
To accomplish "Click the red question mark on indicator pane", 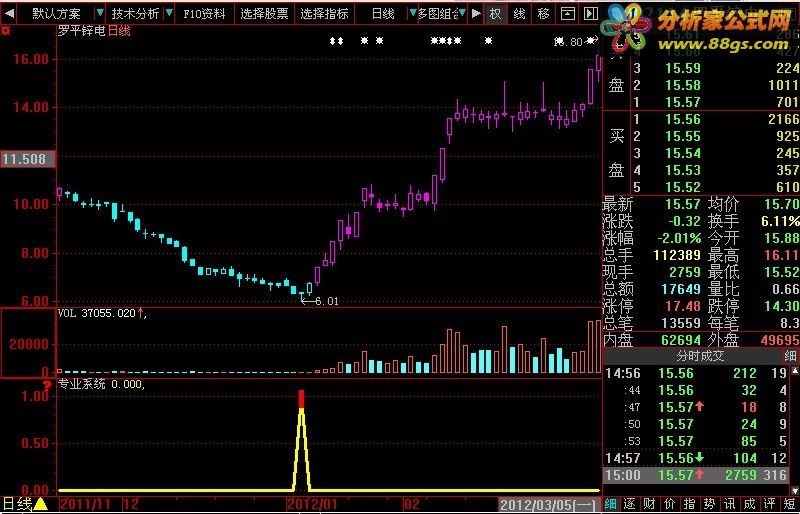I will pyautogui.click(x=49, y=385).
